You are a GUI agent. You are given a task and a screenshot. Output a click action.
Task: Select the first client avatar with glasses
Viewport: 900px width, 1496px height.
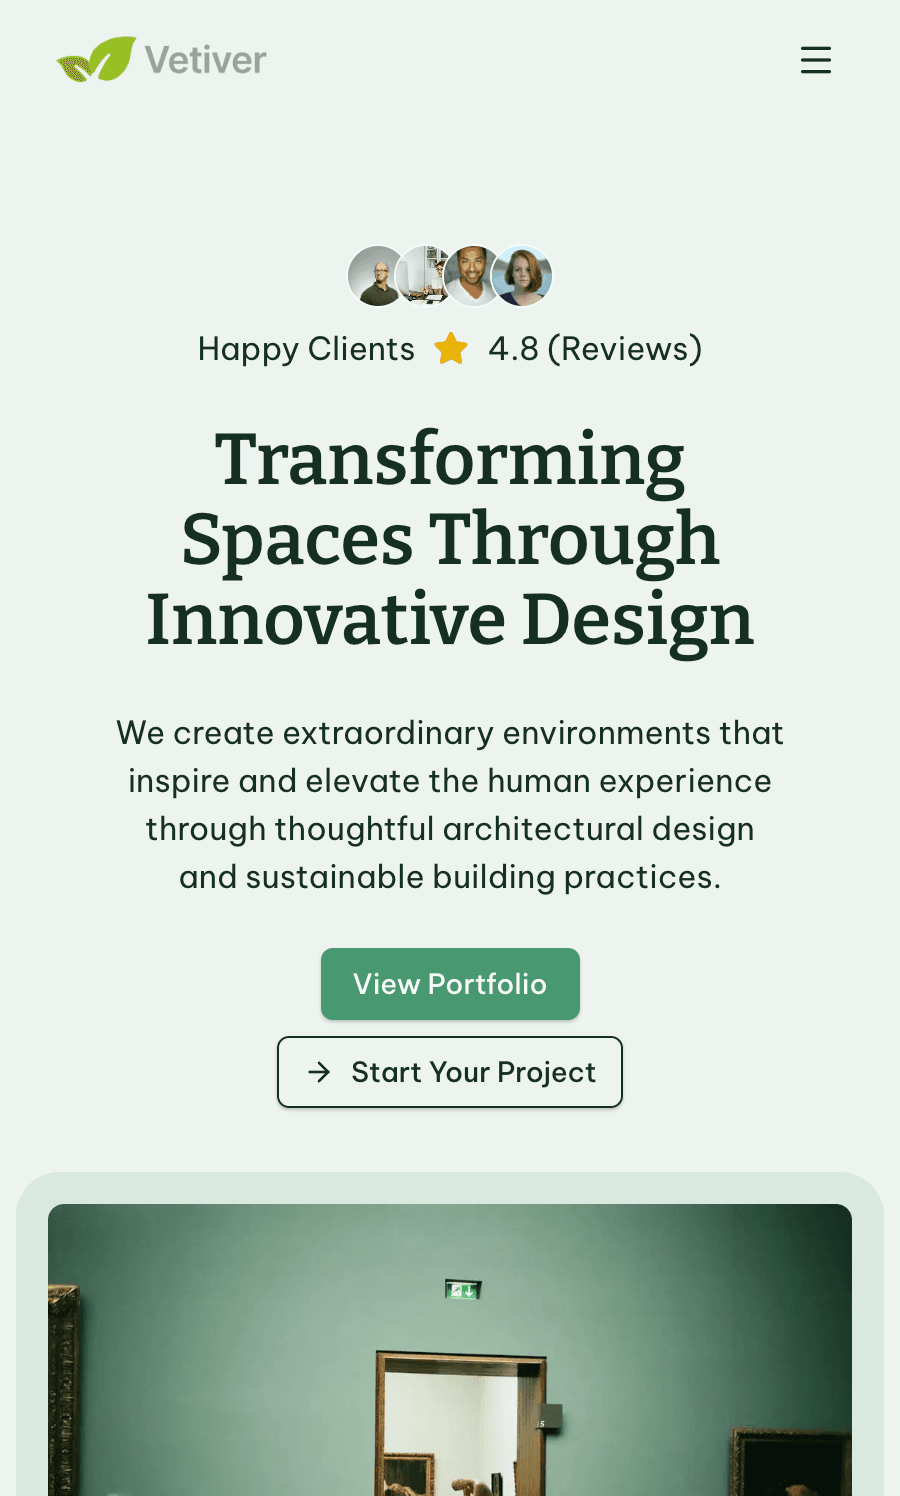(375, 276)
